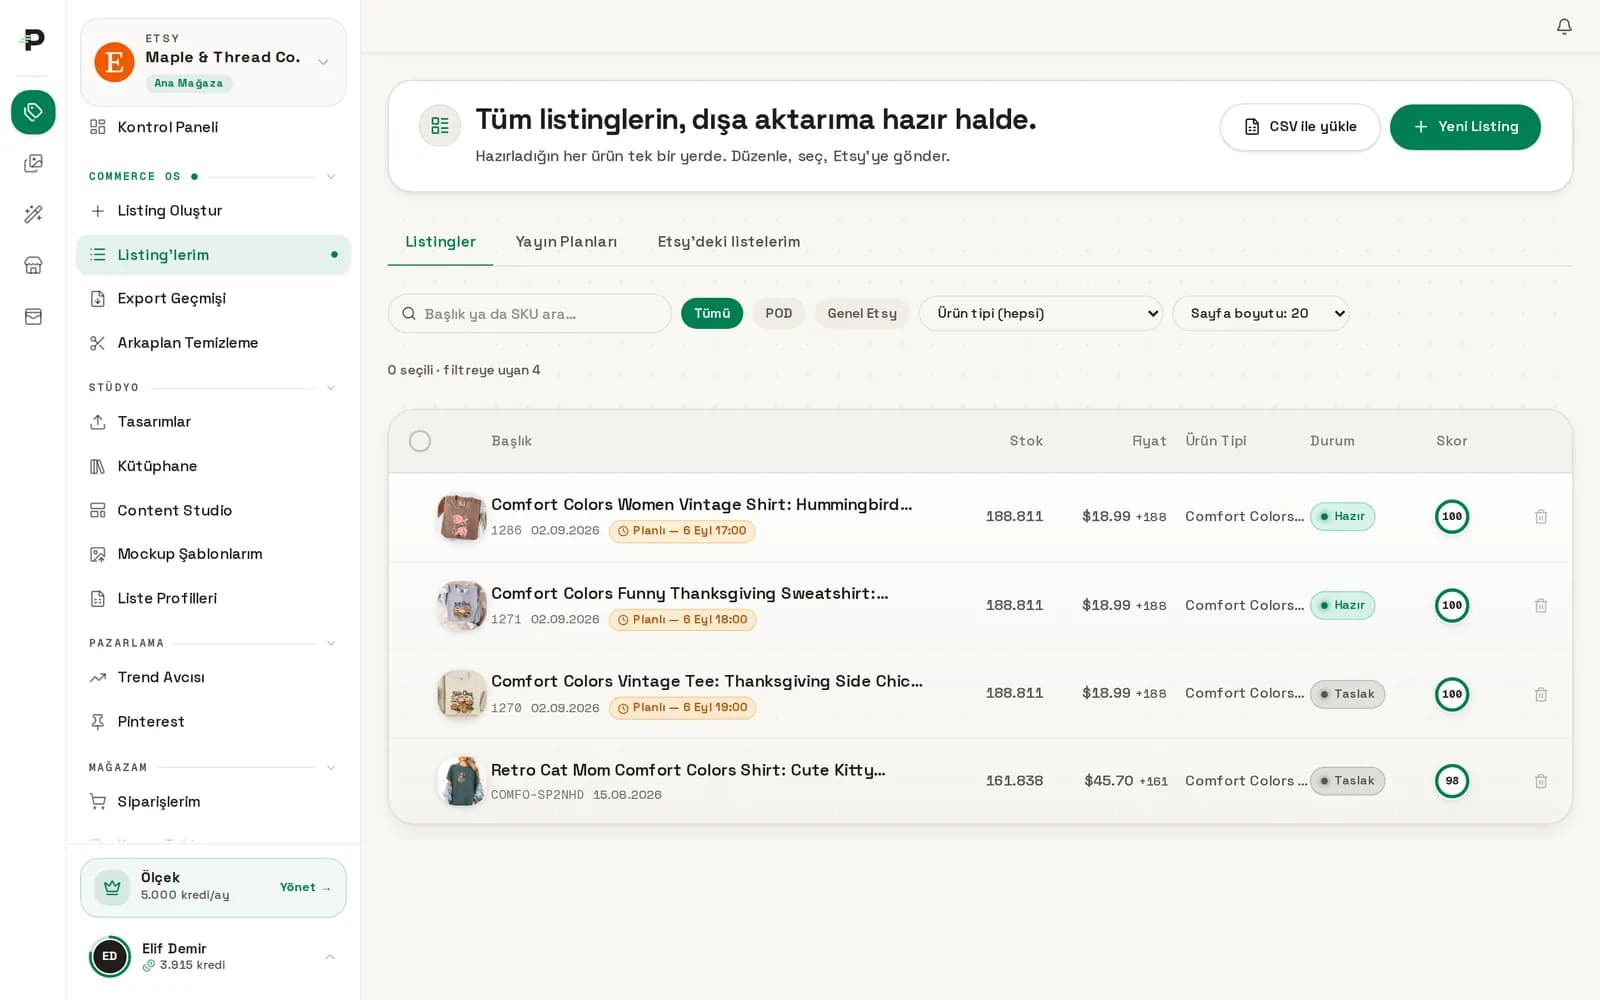Expand the Maple & Thread Co. store switcher

point(213,62)
